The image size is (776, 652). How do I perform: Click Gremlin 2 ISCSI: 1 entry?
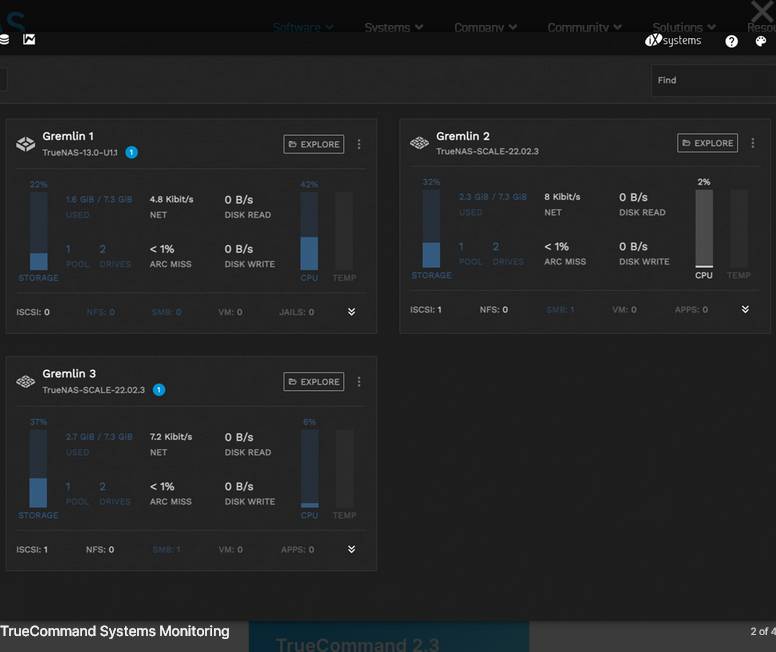(x=426, y=310)
